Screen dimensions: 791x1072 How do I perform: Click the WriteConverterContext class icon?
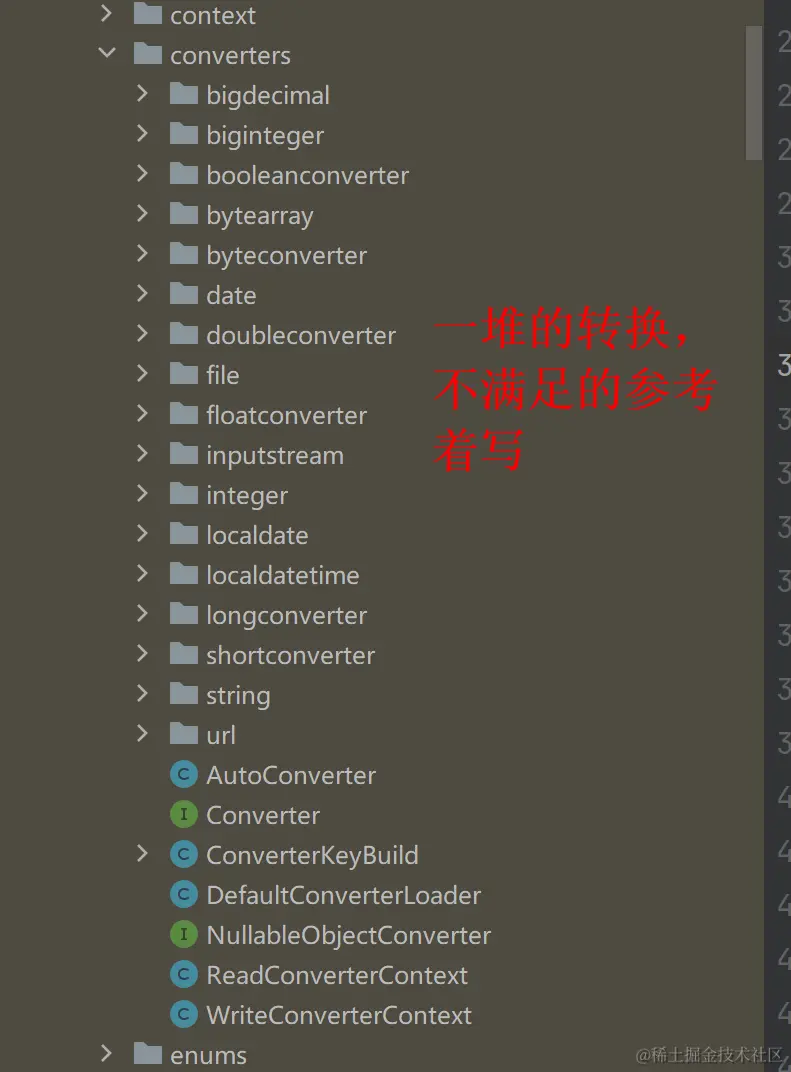tap(183, 1015)
